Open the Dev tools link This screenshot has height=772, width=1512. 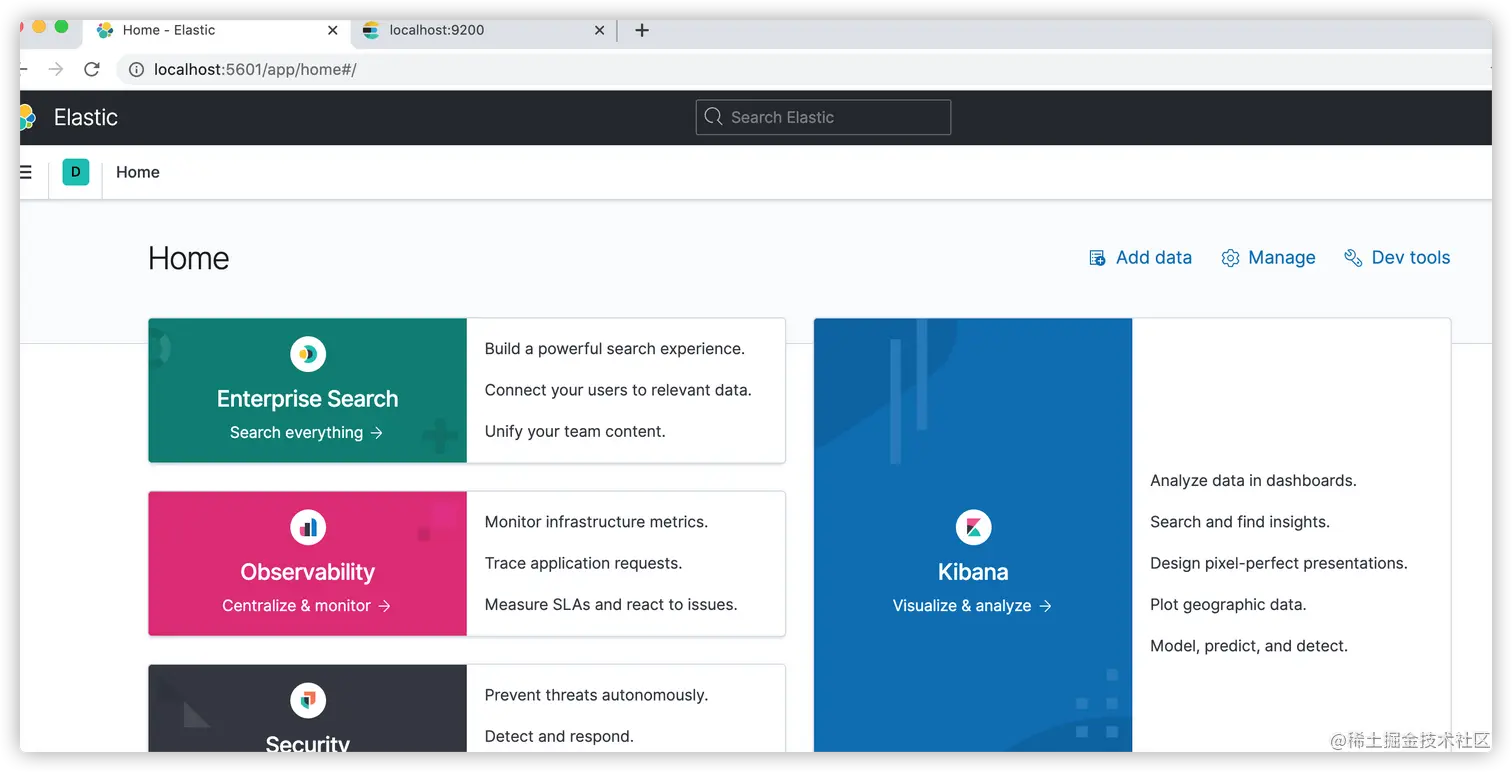pyautogui.click(x=1397, y=258)
